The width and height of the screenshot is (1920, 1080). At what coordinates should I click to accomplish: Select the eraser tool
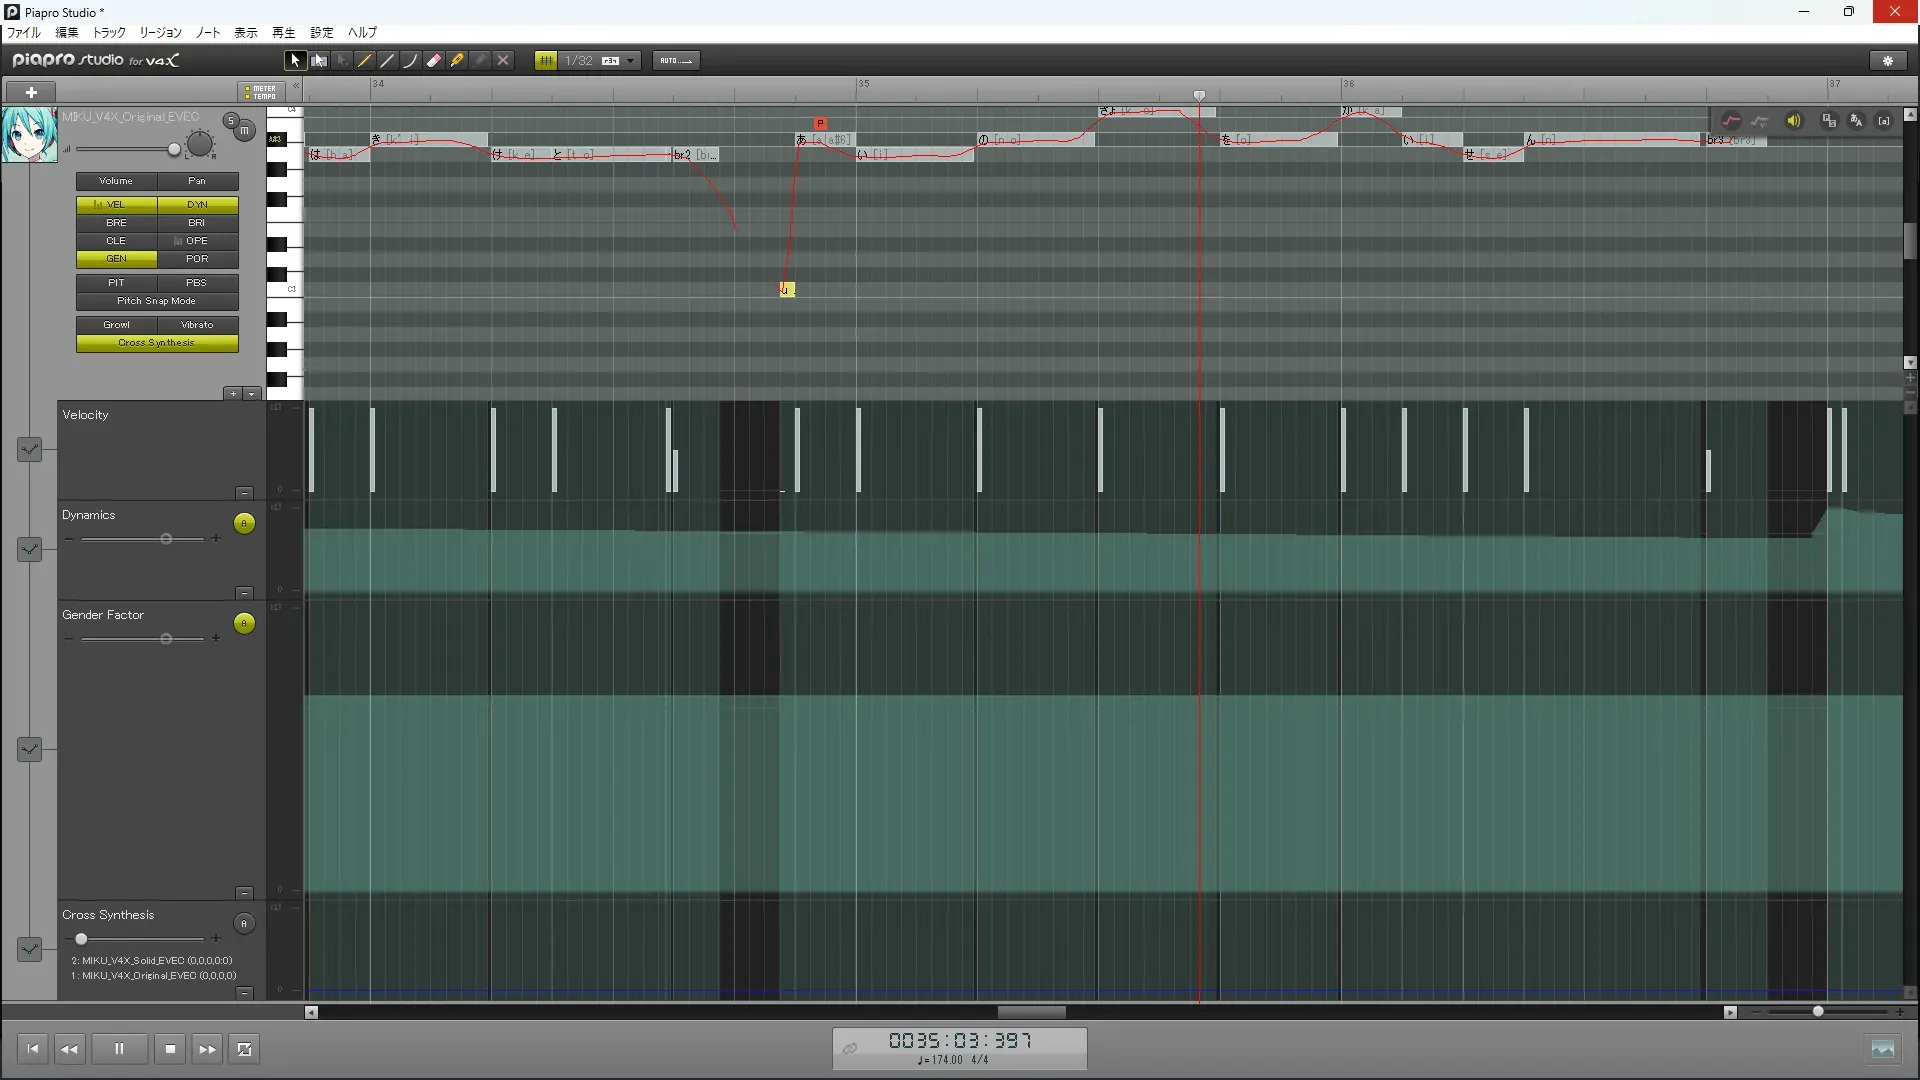tap(434, 61)
